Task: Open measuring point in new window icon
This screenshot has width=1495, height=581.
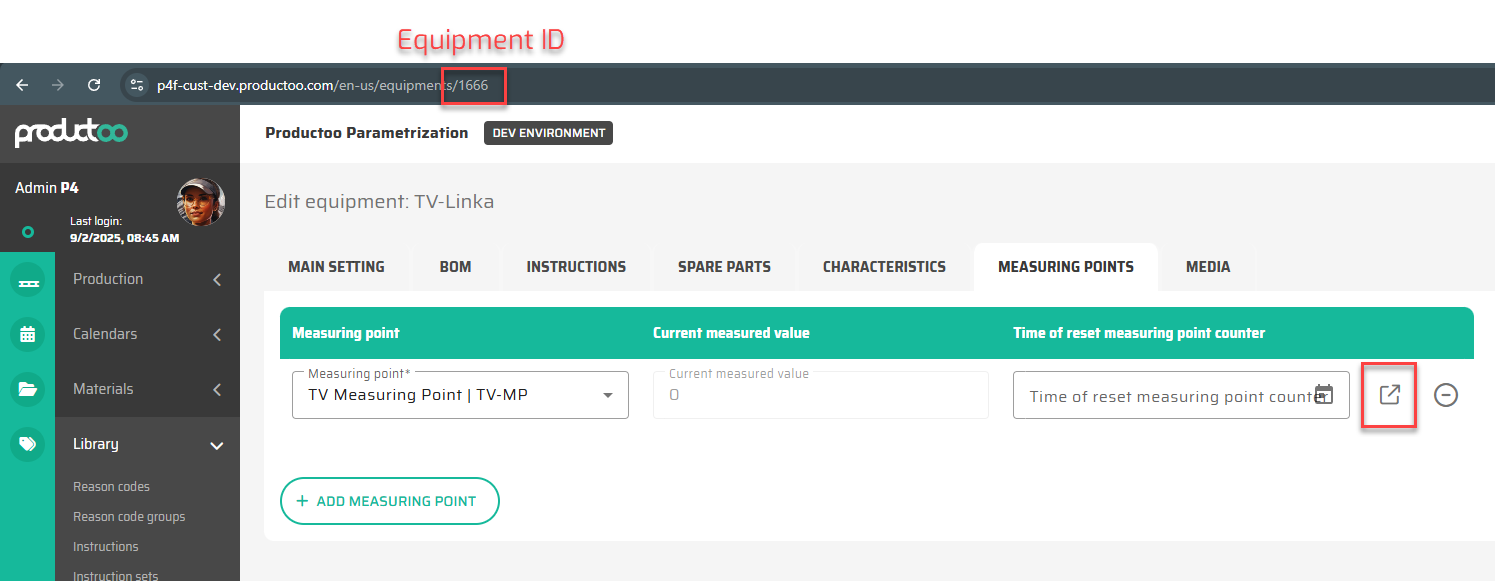Action: click(1389, 395)
